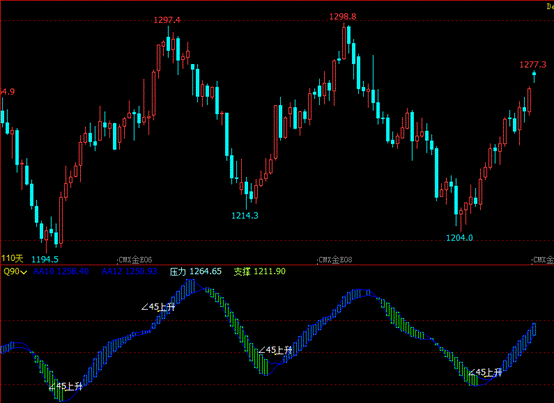Image resolution: width=554 pixels, height=403 pixels.
Task: Select the AA12 1250.93 indicator label
Action: [x=129, y=271]
